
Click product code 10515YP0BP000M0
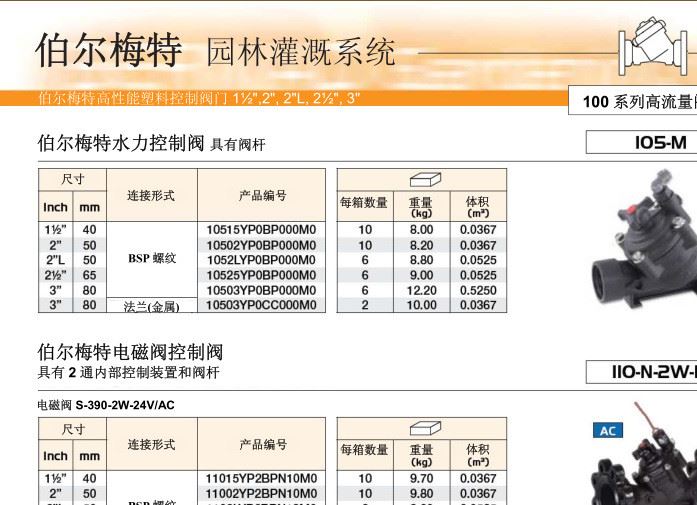(x=261, y=230)
